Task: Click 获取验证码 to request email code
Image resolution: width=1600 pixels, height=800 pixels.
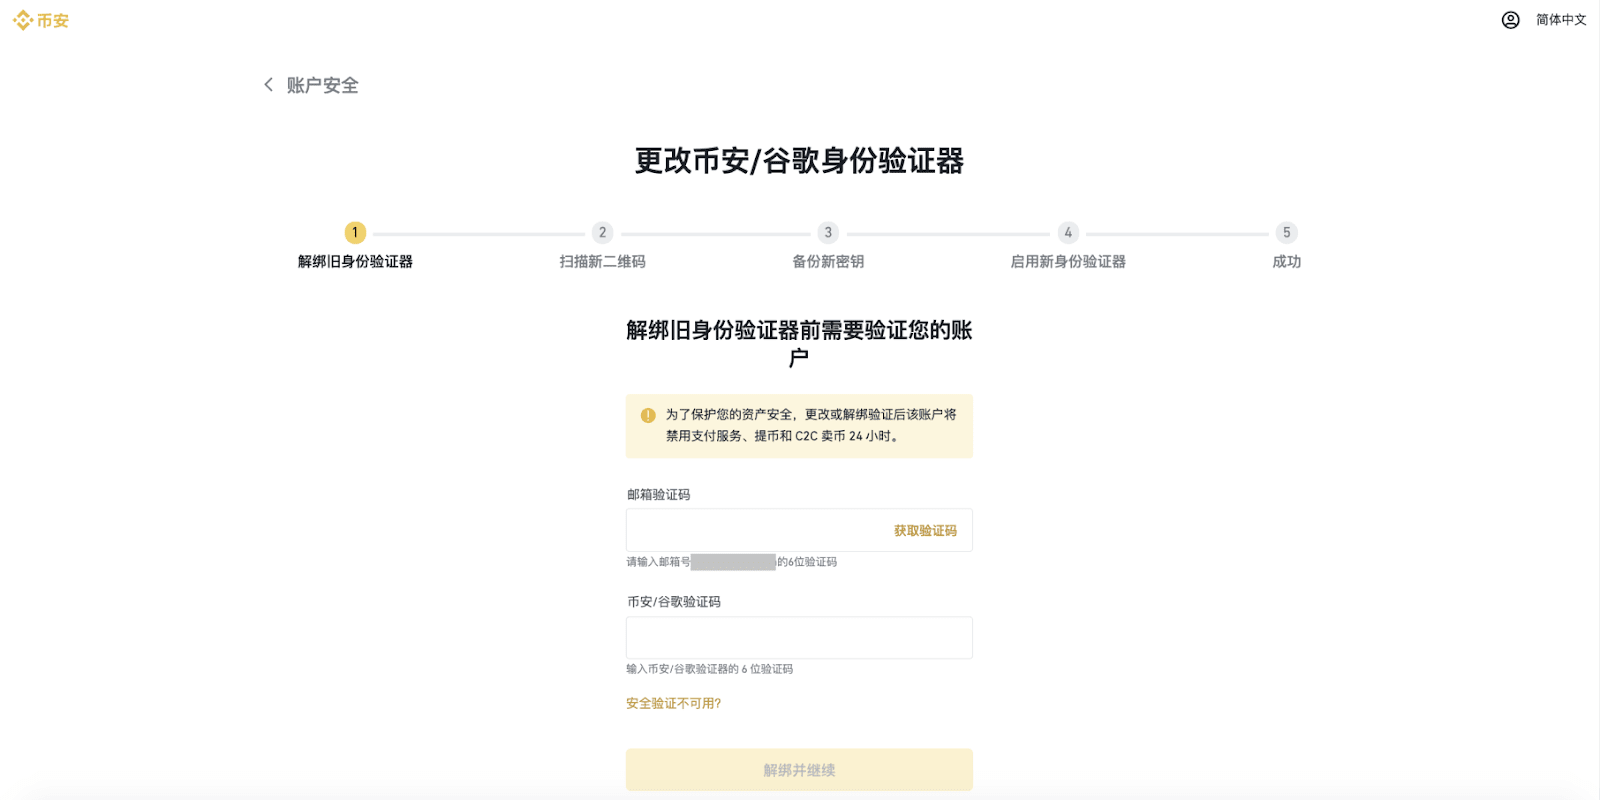Action: coord(925,531)
